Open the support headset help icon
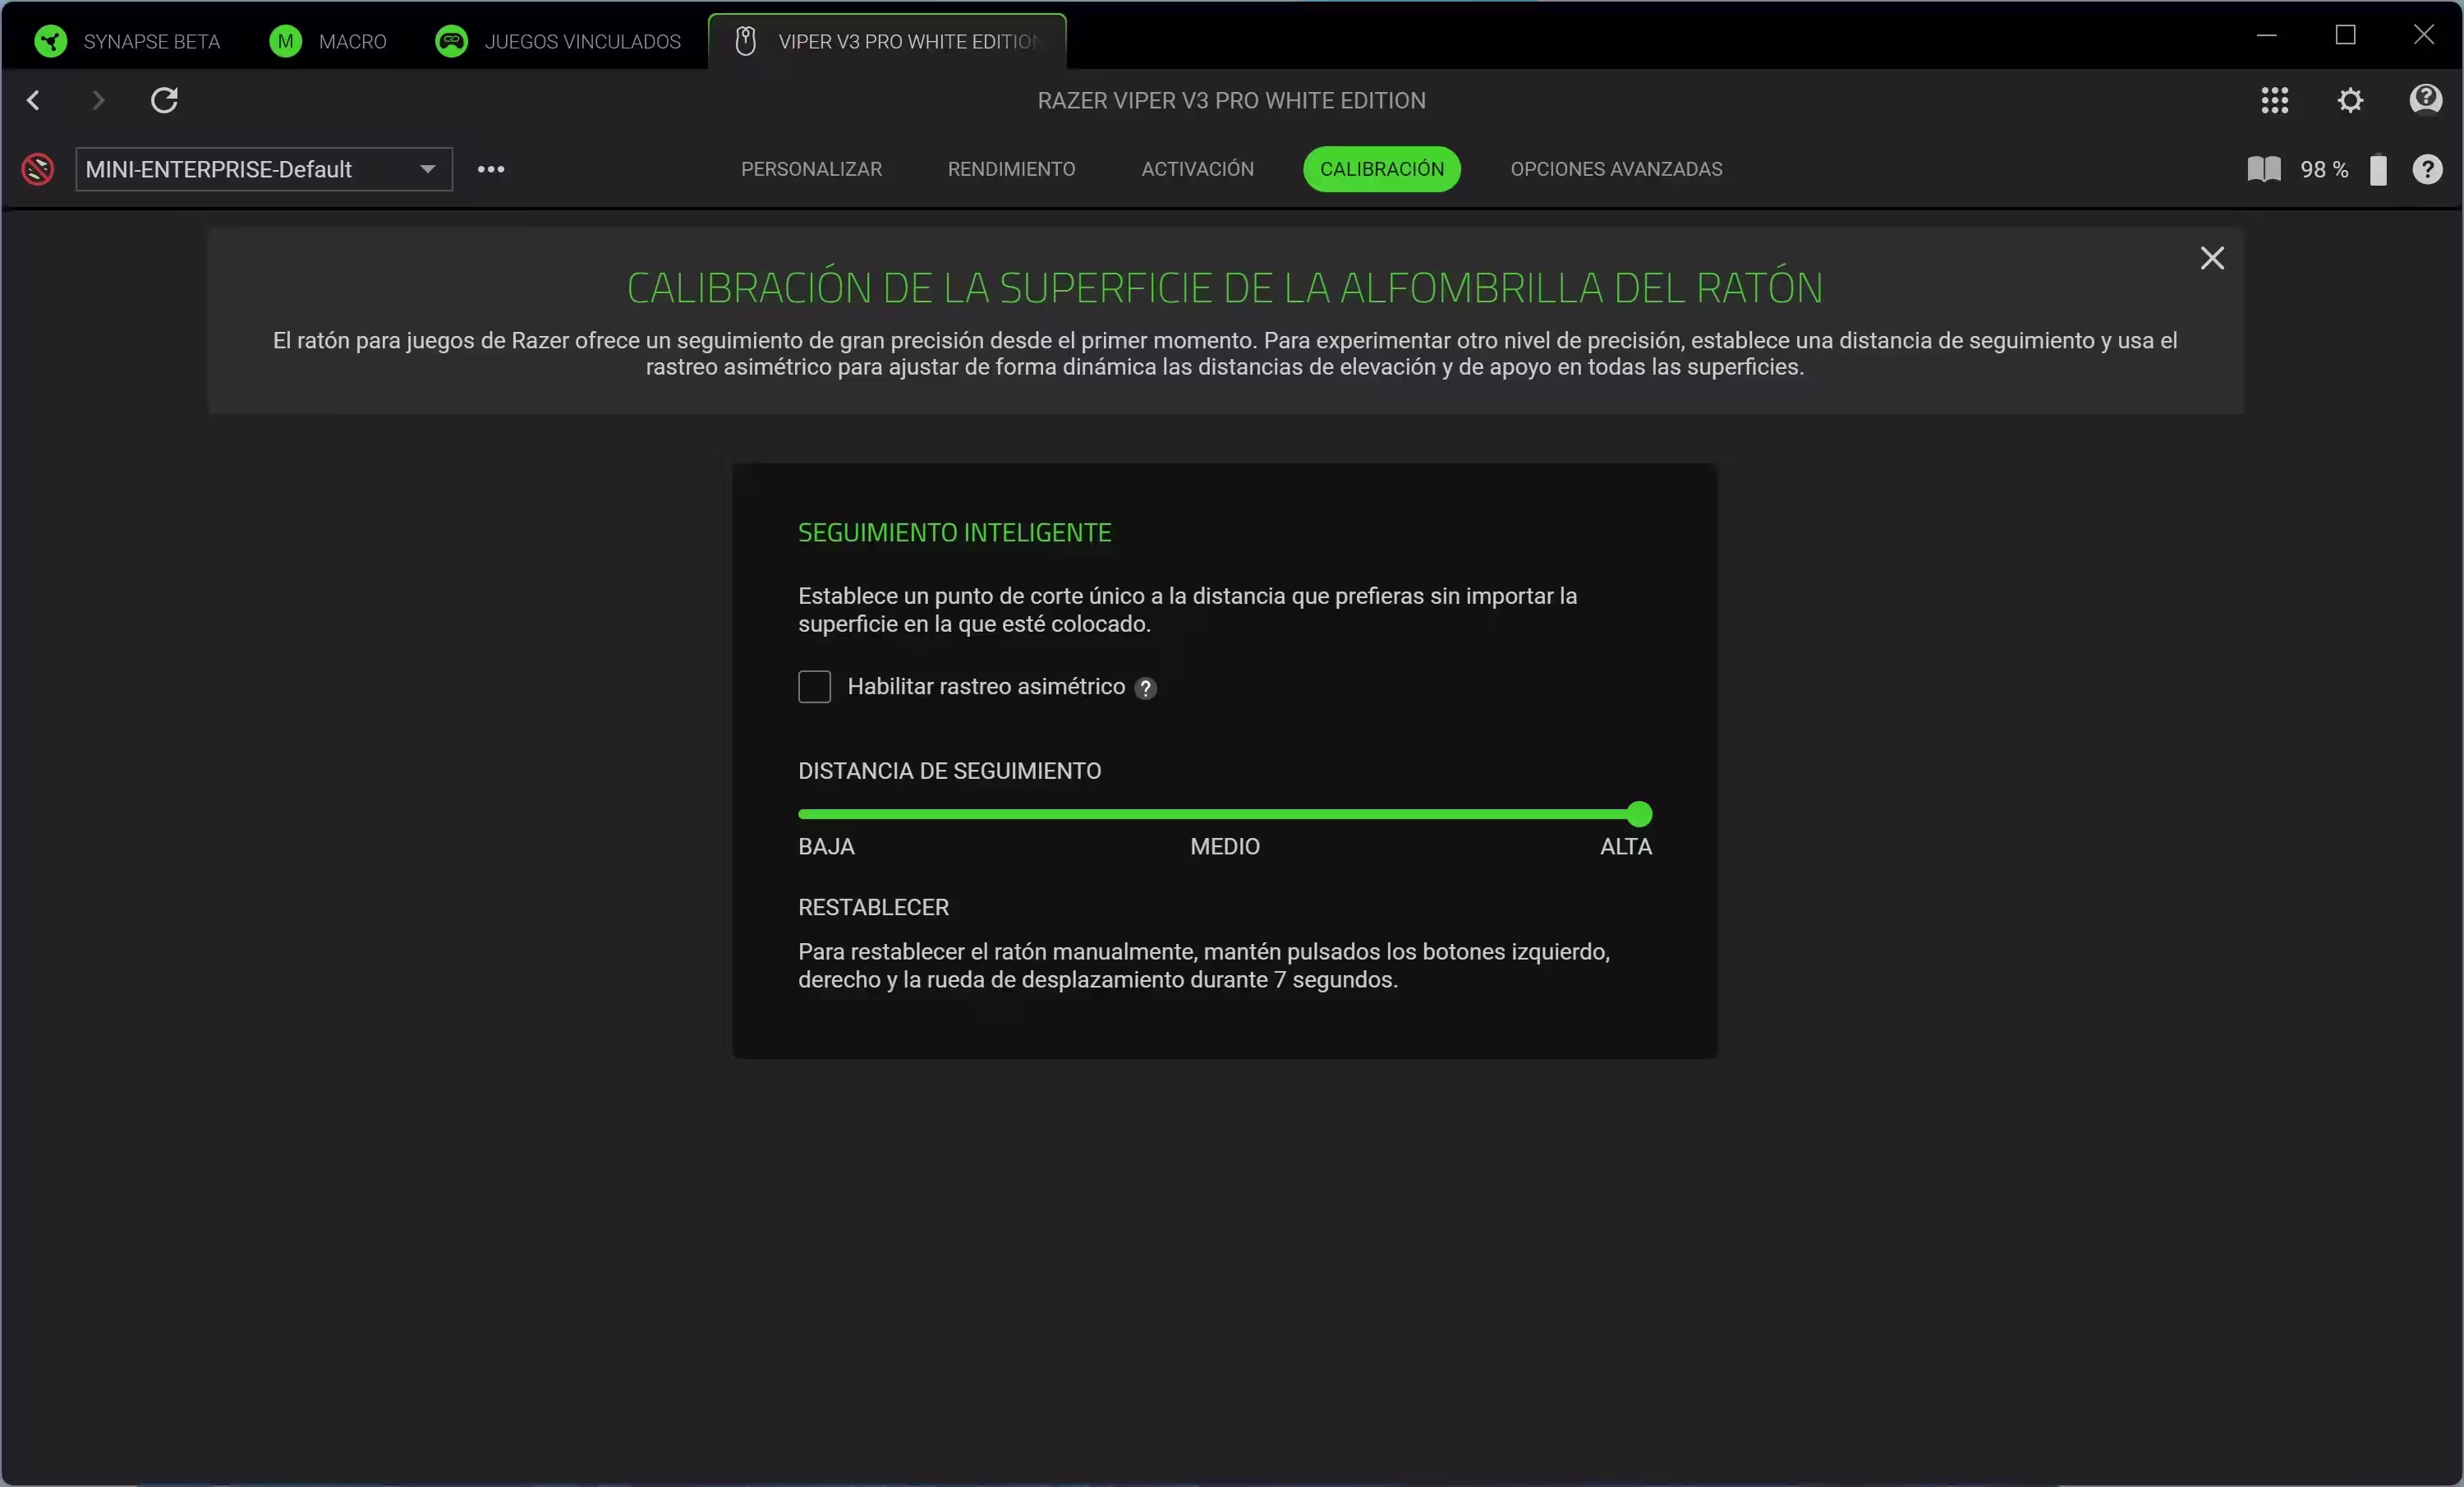Image resolution: width=2464 pixels, height=1487 pixels. (x=2426, y=100)
